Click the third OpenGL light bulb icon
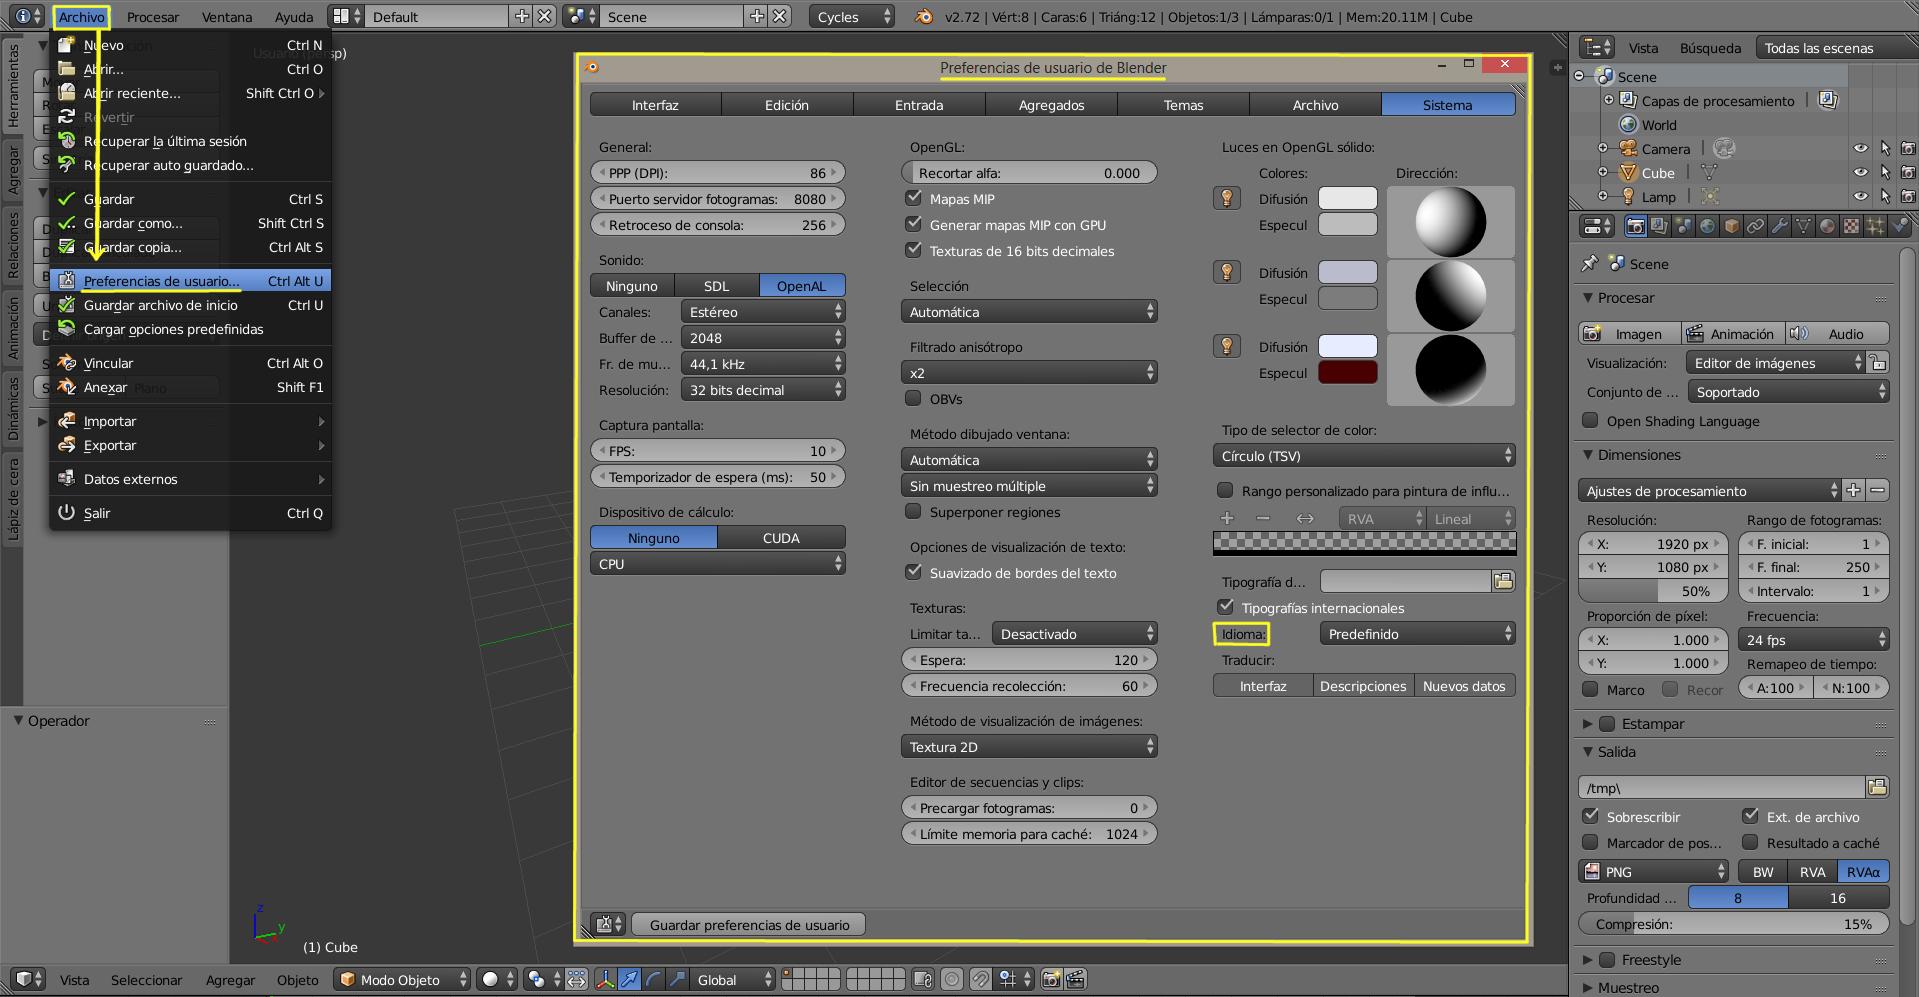The image size is (1919, 997). pyautogui.click(x=1227, y=346)
